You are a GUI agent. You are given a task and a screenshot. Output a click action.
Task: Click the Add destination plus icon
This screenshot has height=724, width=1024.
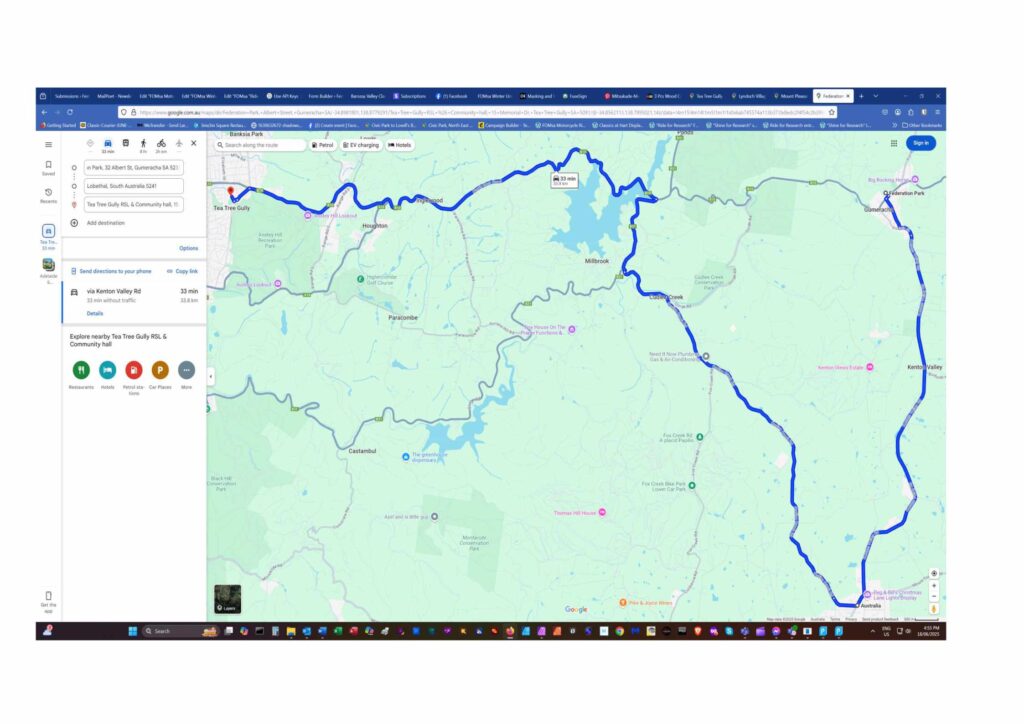[x=74, y=223]
